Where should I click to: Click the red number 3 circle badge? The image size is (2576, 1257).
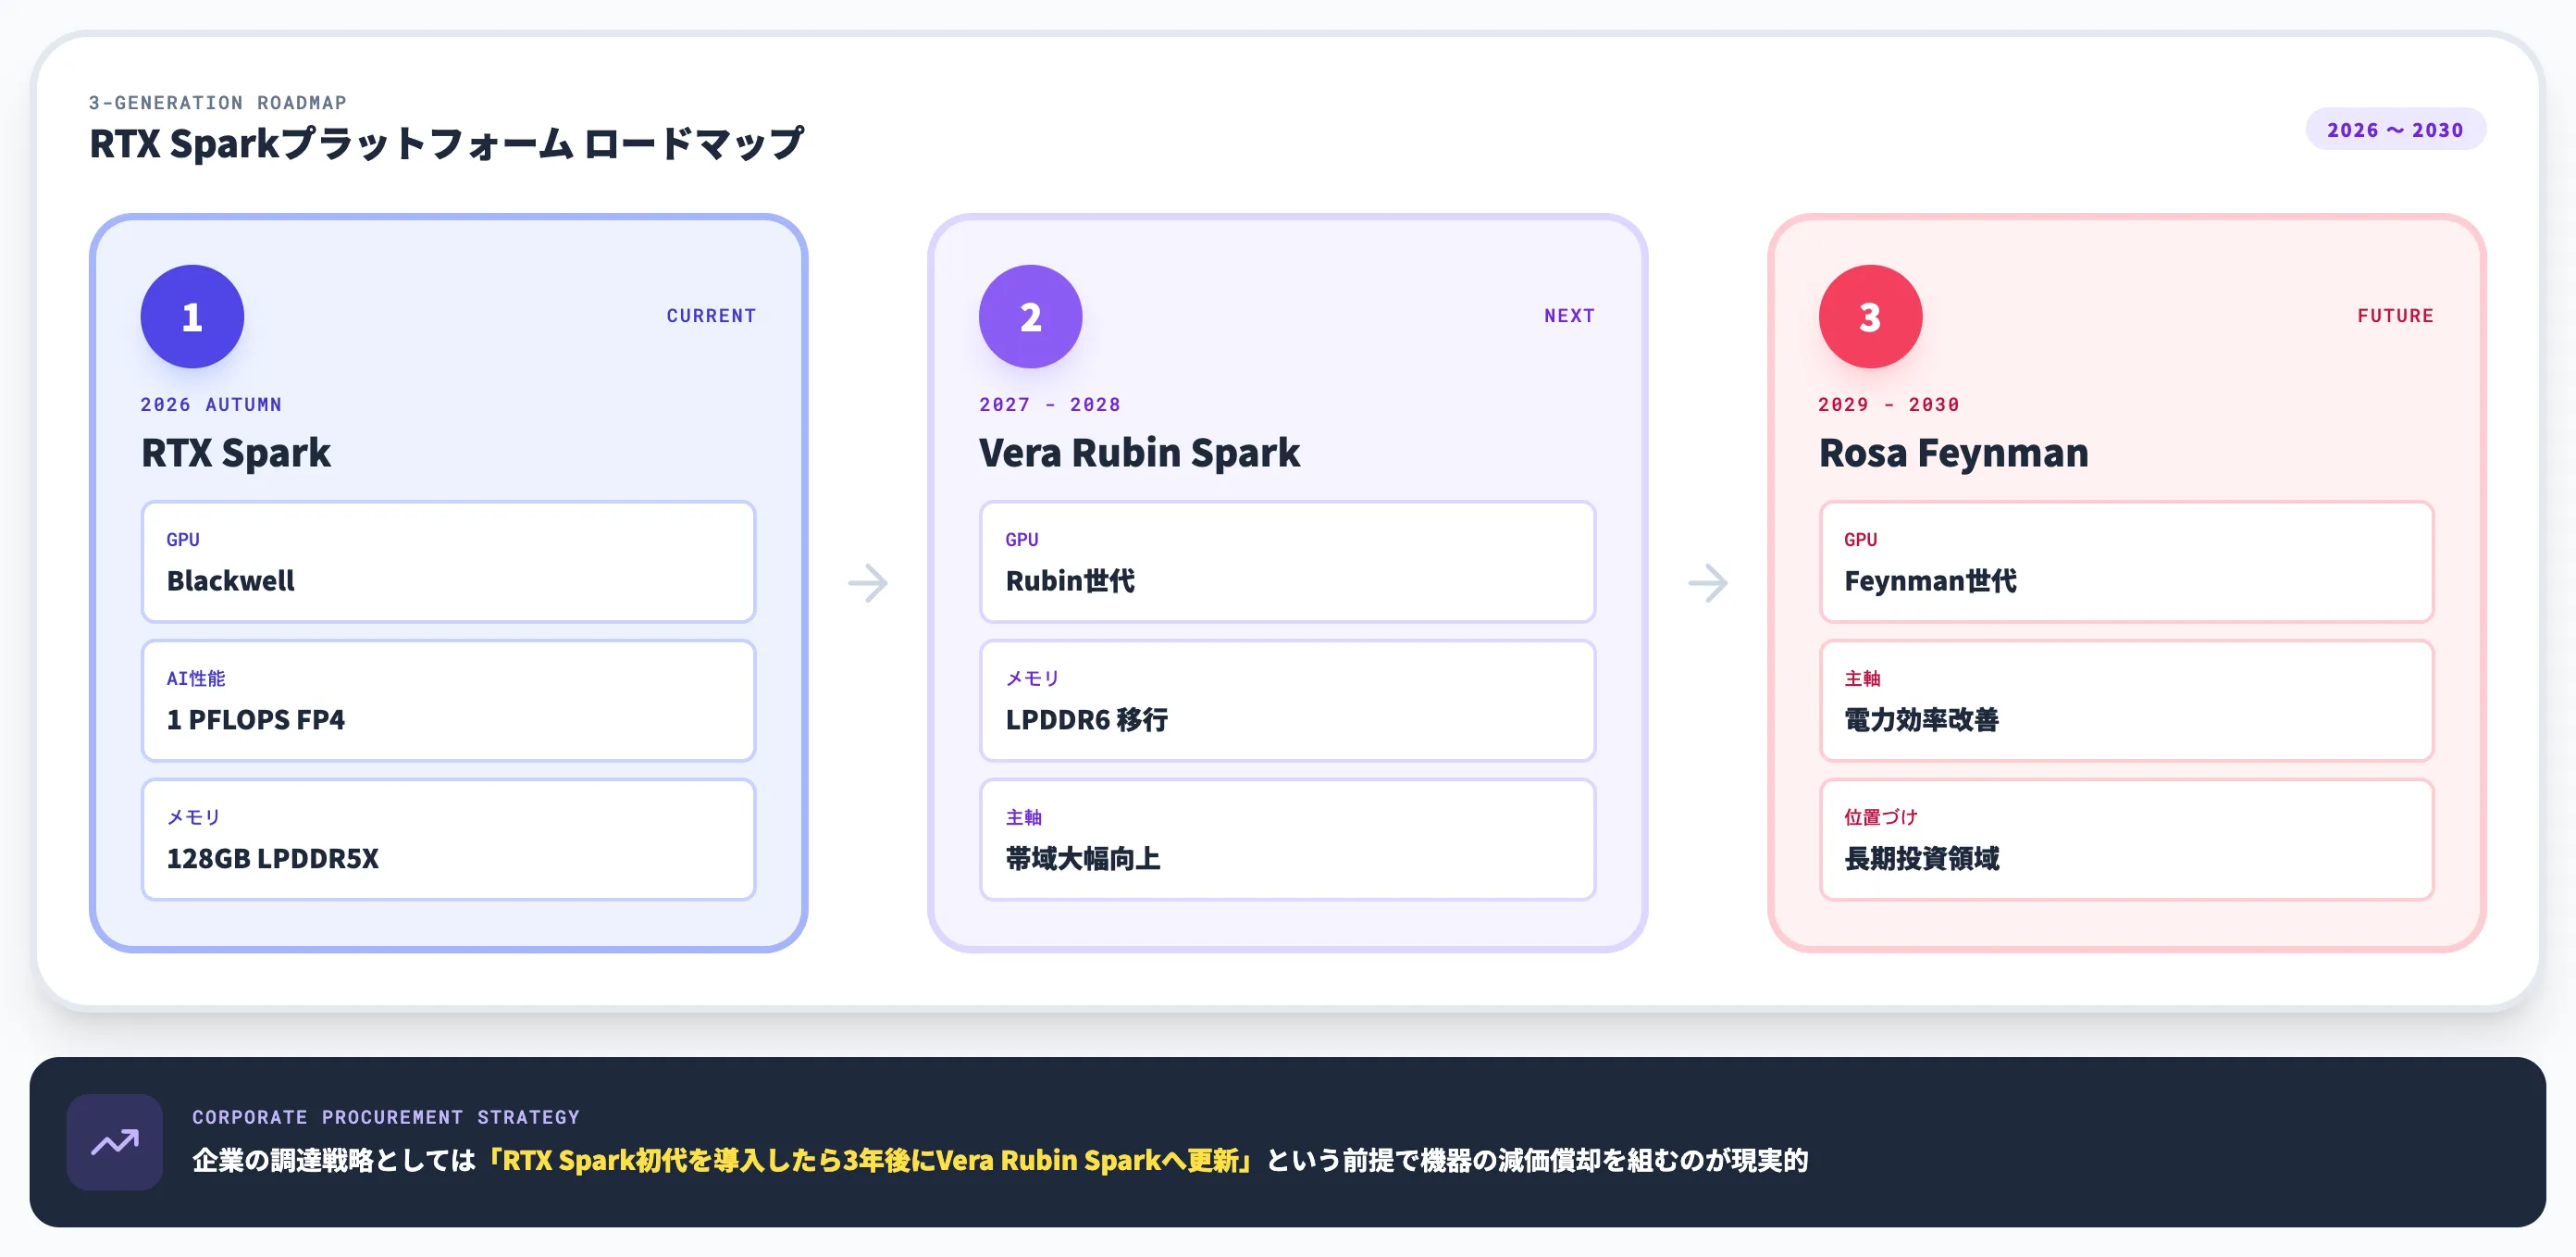[1870, 316]
